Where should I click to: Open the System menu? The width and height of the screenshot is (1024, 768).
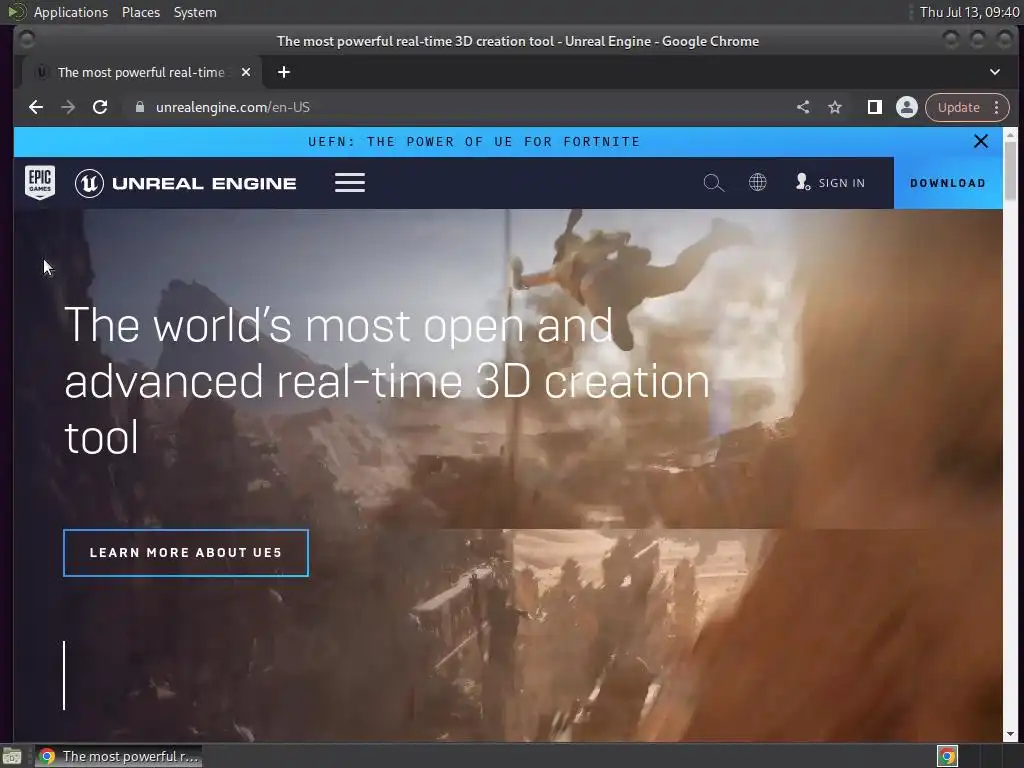[x=195, y=12]
